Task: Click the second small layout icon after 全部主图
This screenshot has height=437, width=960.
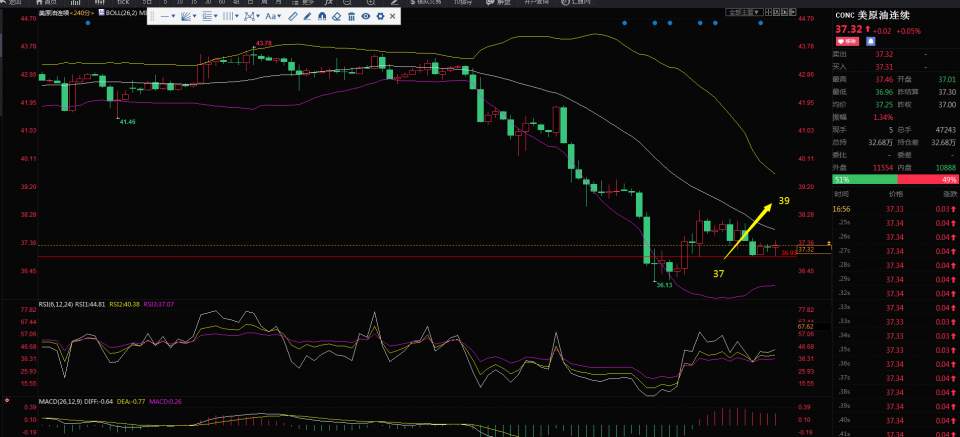Action: [776, 12]
